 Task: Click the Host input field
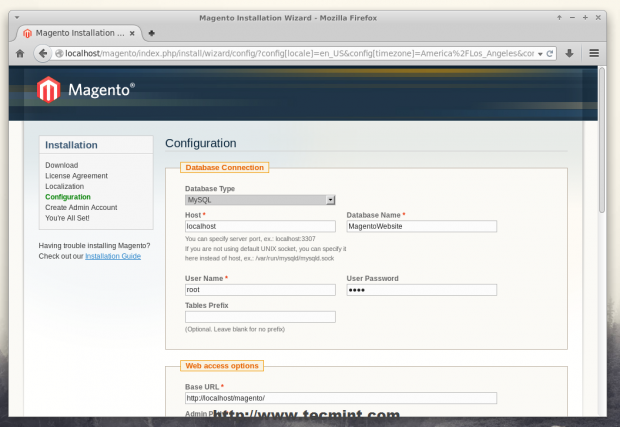pyautogui.click(x=260, y=227)
